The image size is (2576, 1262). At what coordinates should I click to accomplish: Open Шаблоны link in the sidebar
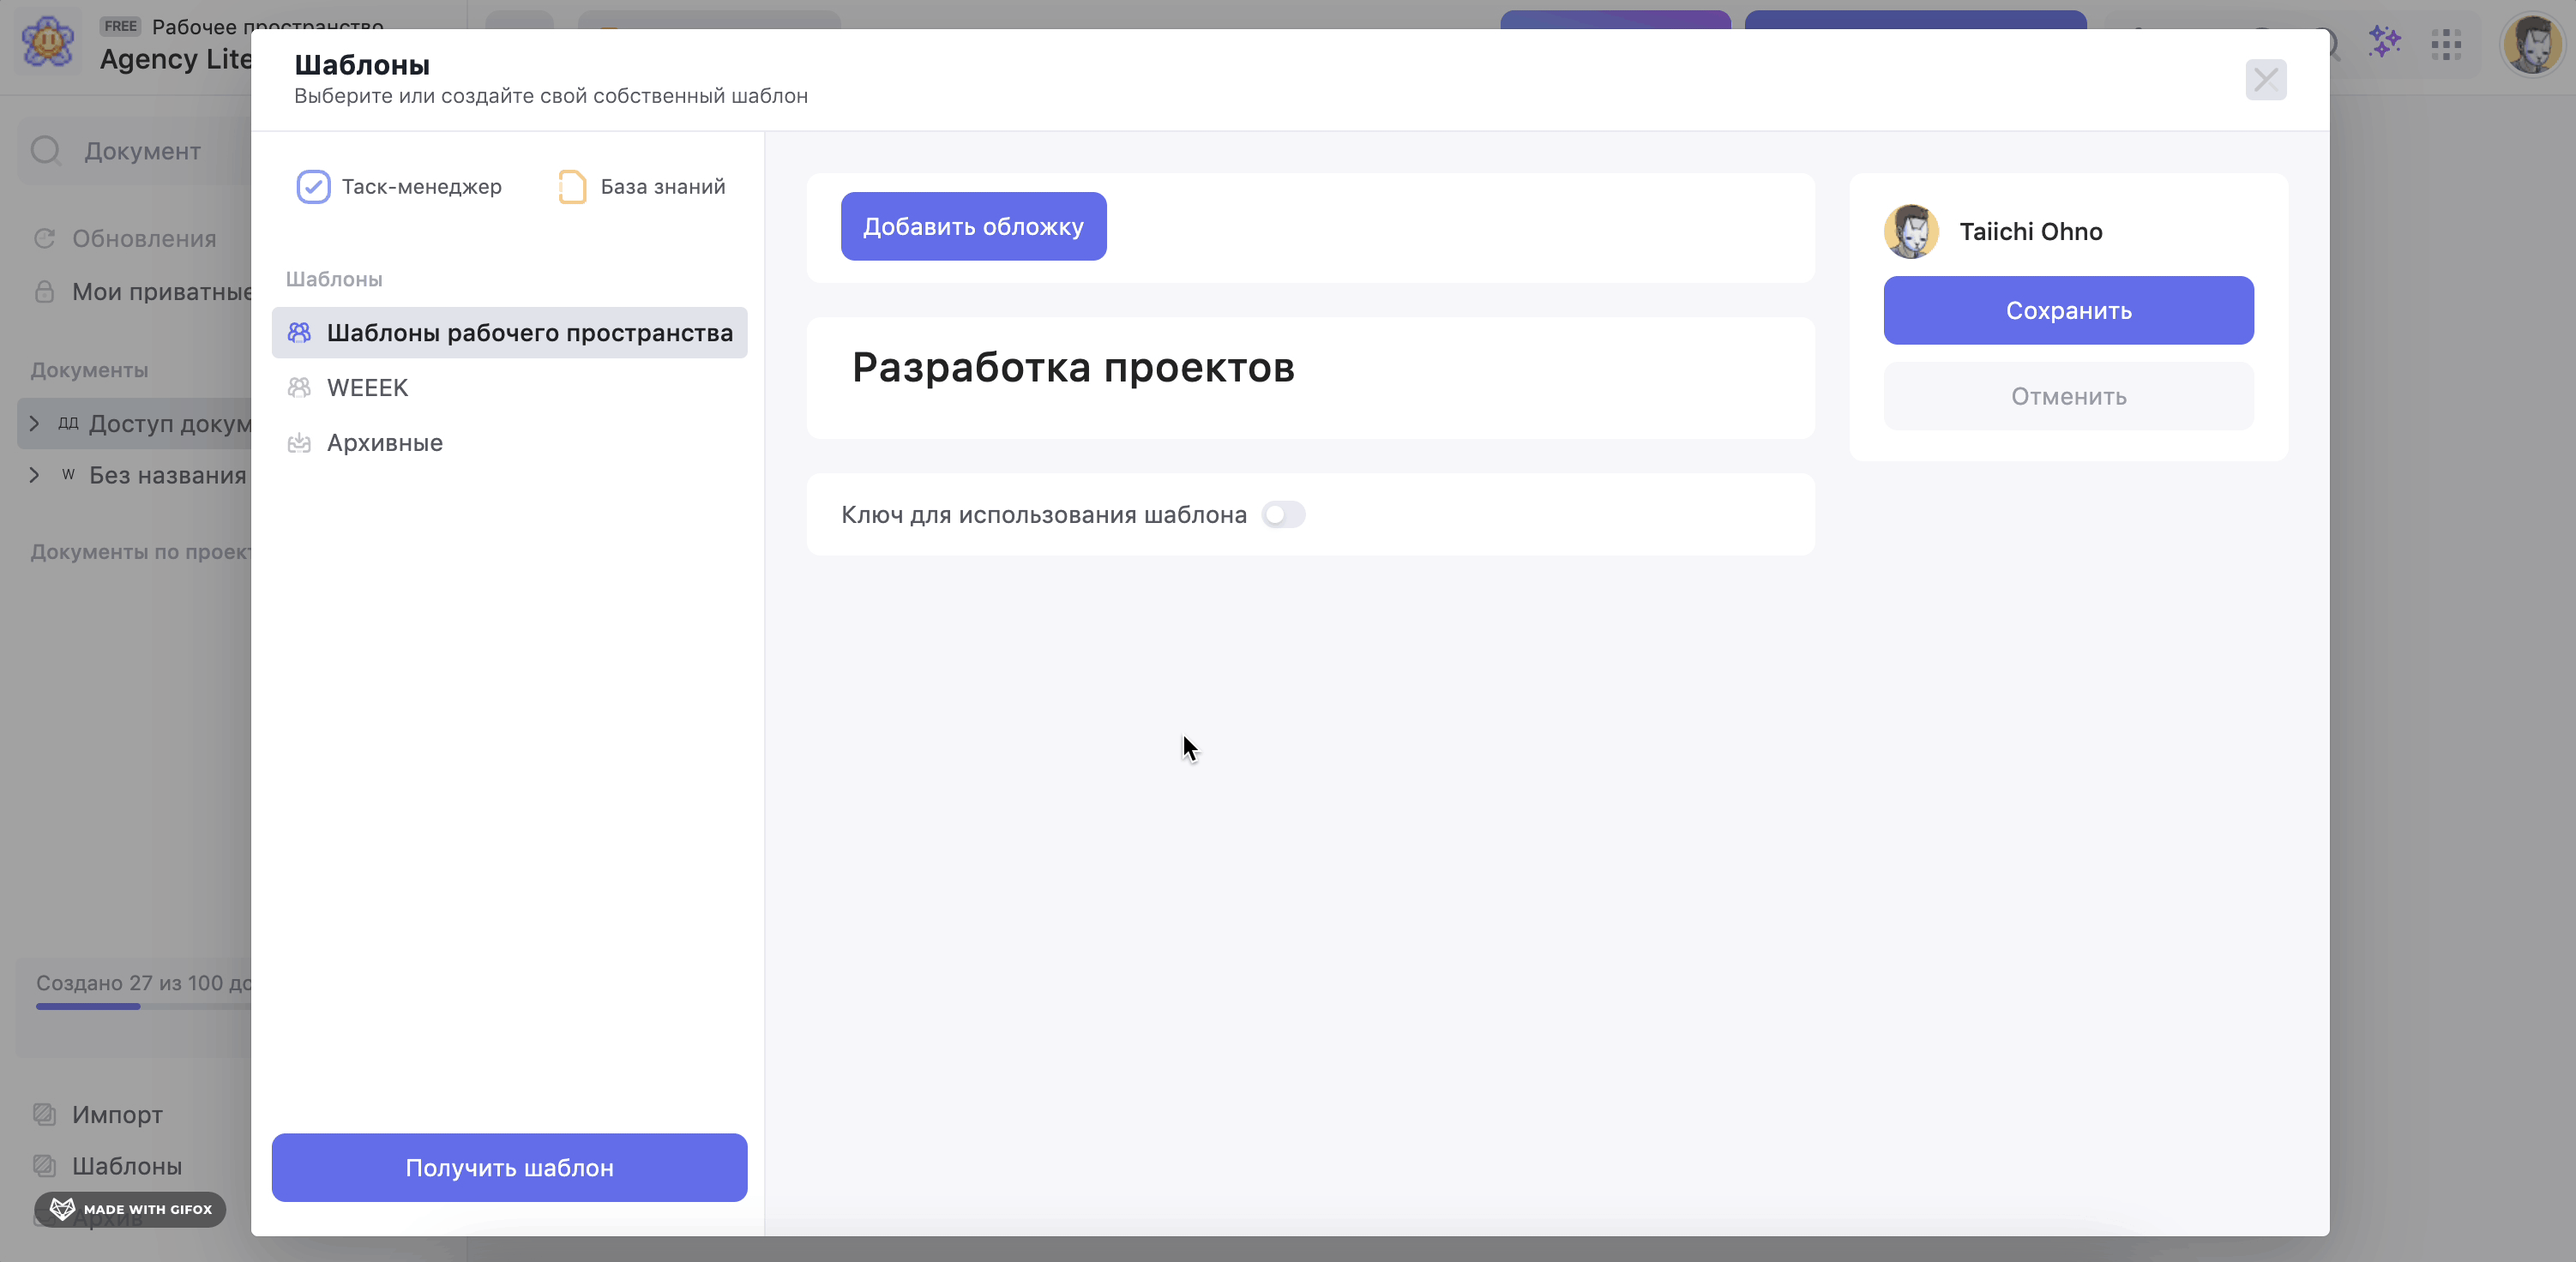(x=127, y=1166)
